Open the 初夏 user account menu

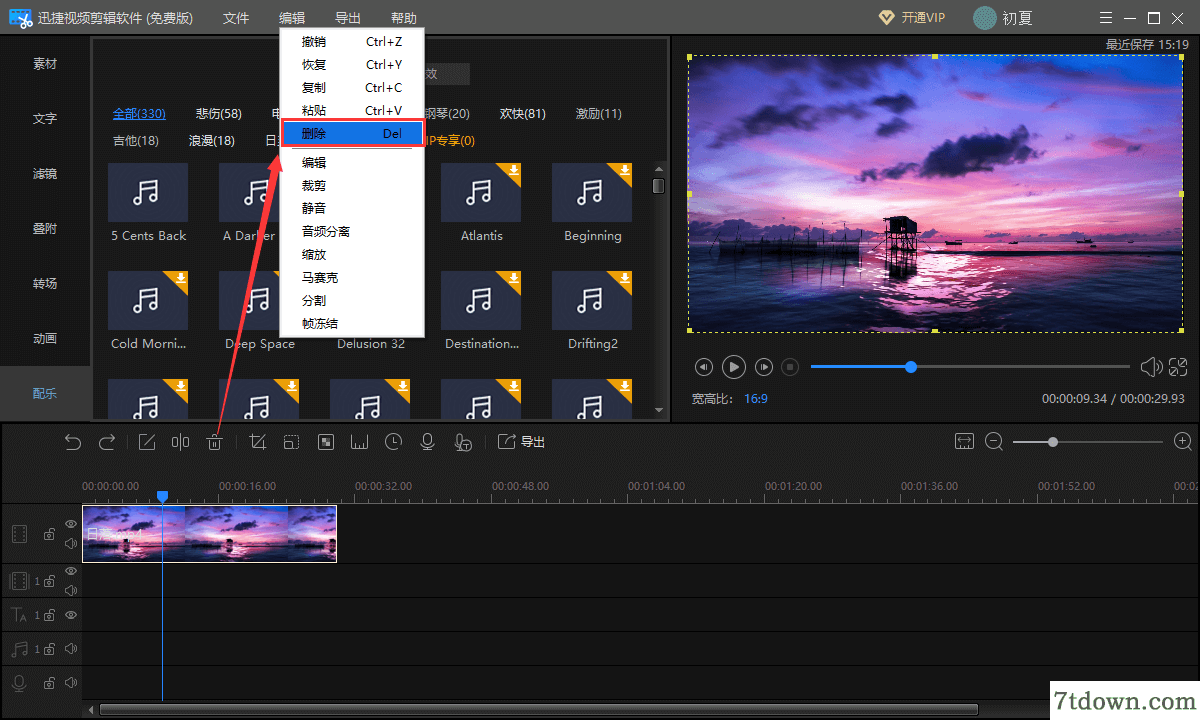(x=1003, y=18)
